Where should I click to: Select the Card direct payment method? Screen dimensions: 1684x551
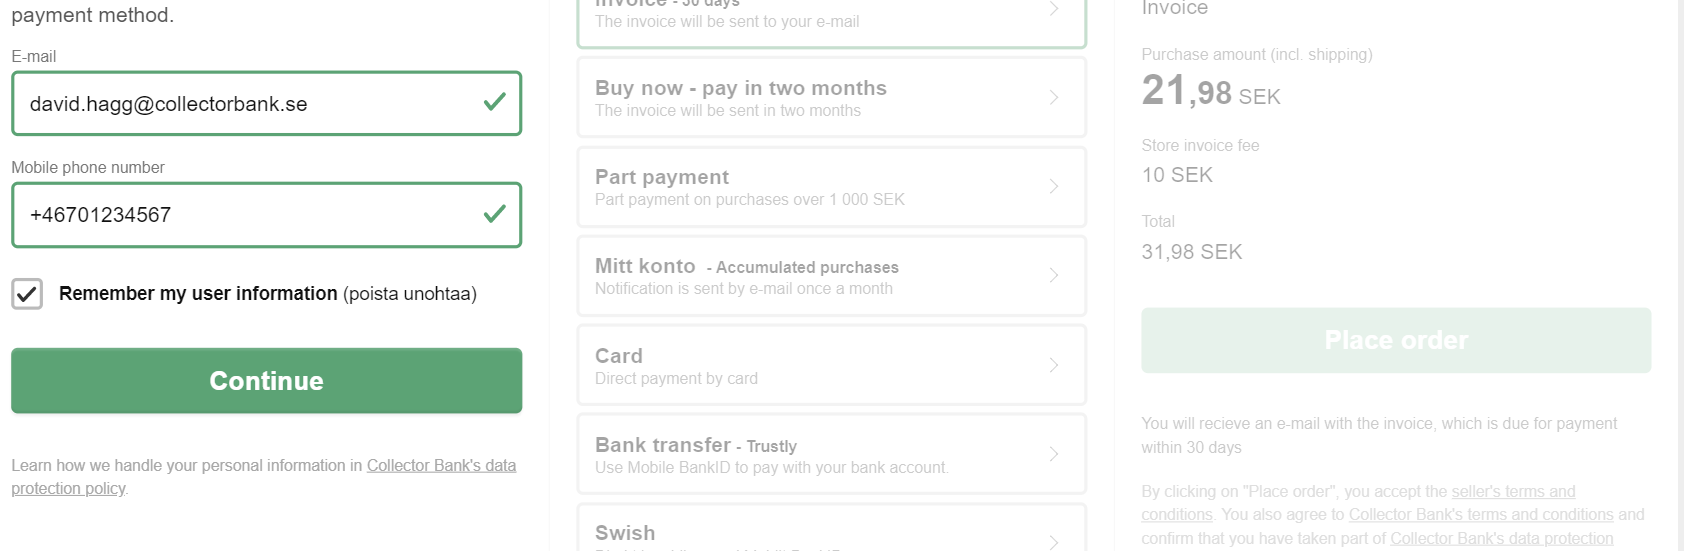832,365
